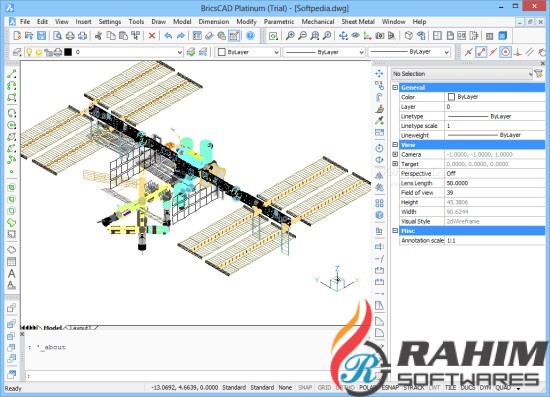Open the Layers explorer icon

click(x=16, y=52)
